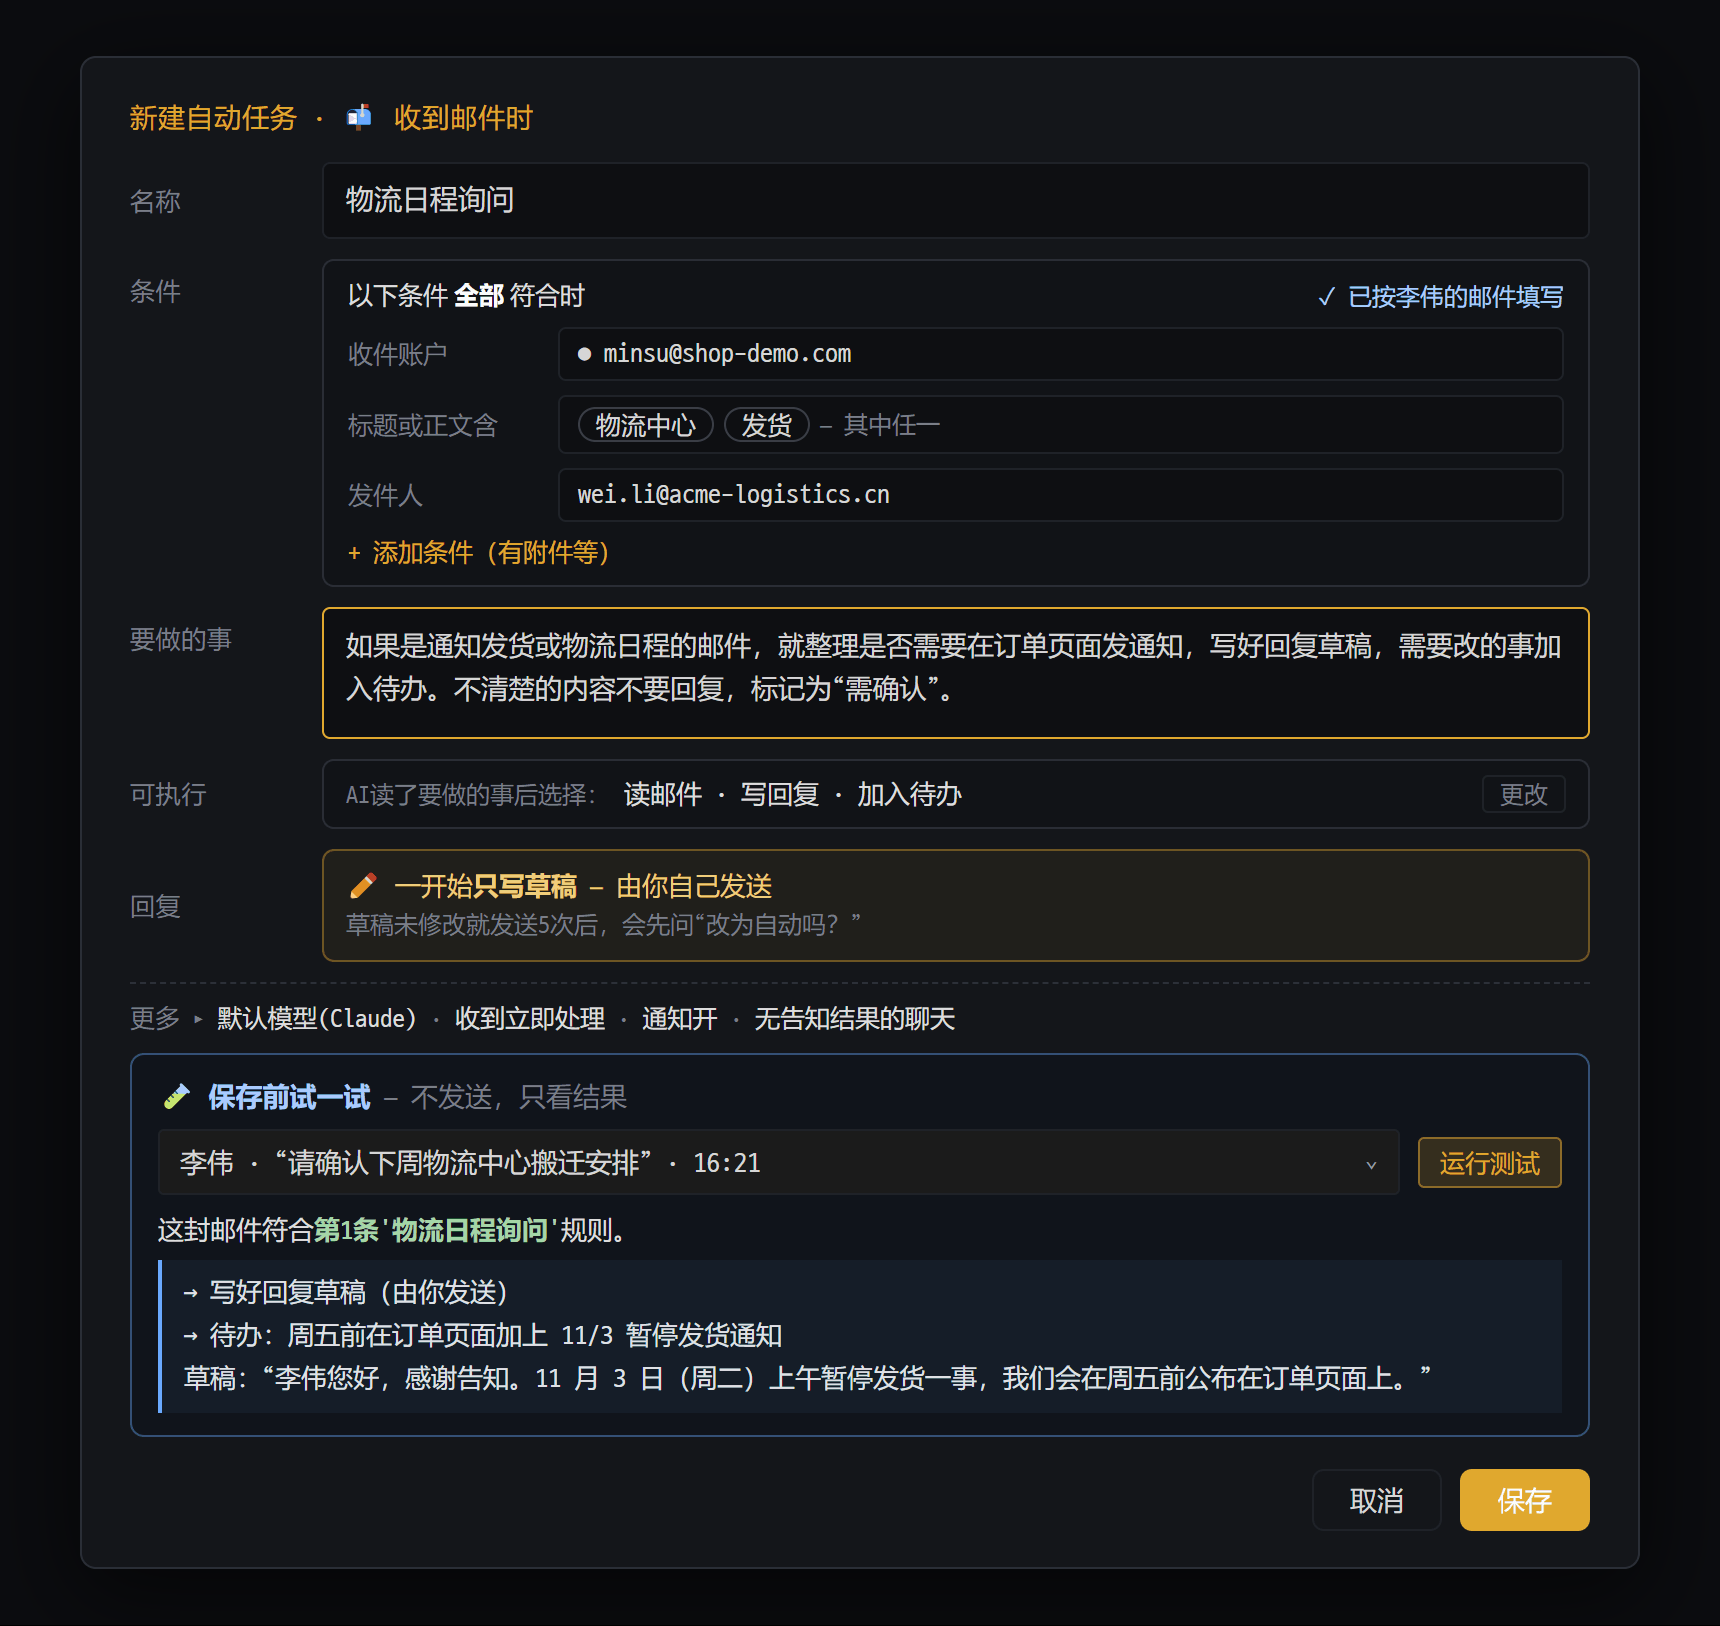Edit the 名称 field 物流日程询问
1720x1626 pixels.
pyautogui.click(x=955, y=200)
